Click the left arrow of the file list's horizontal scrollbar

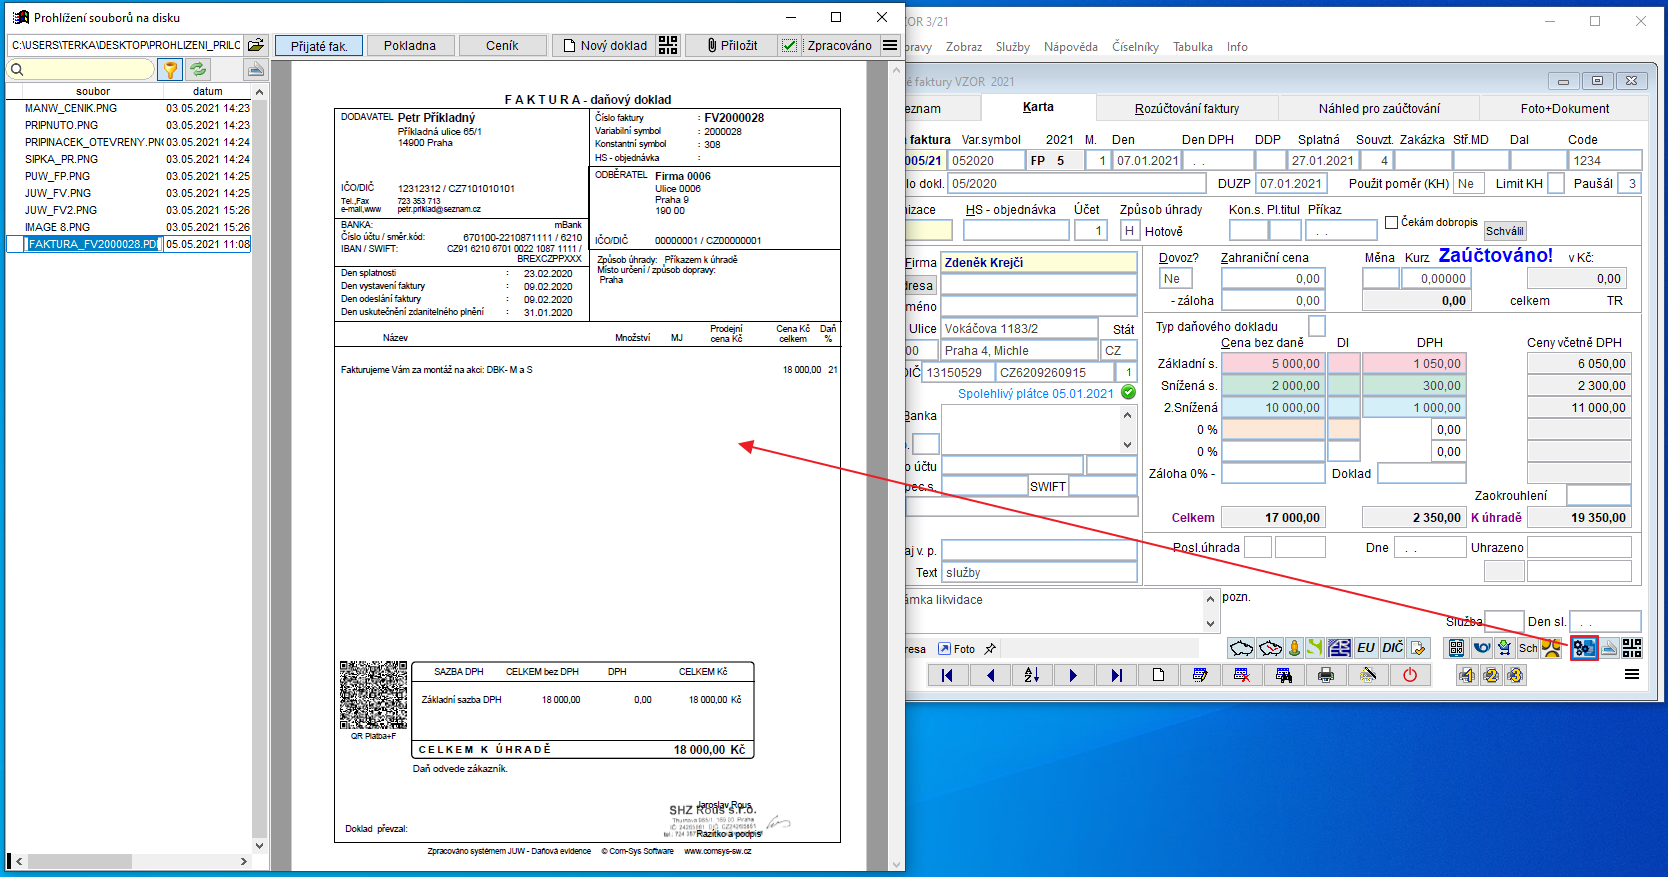click(x=19, y=861)
